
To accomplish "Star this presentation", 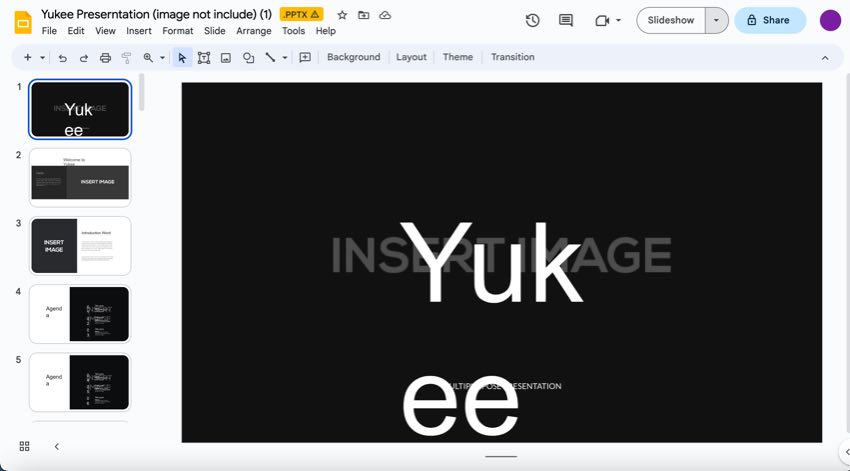I will [342, 15].
